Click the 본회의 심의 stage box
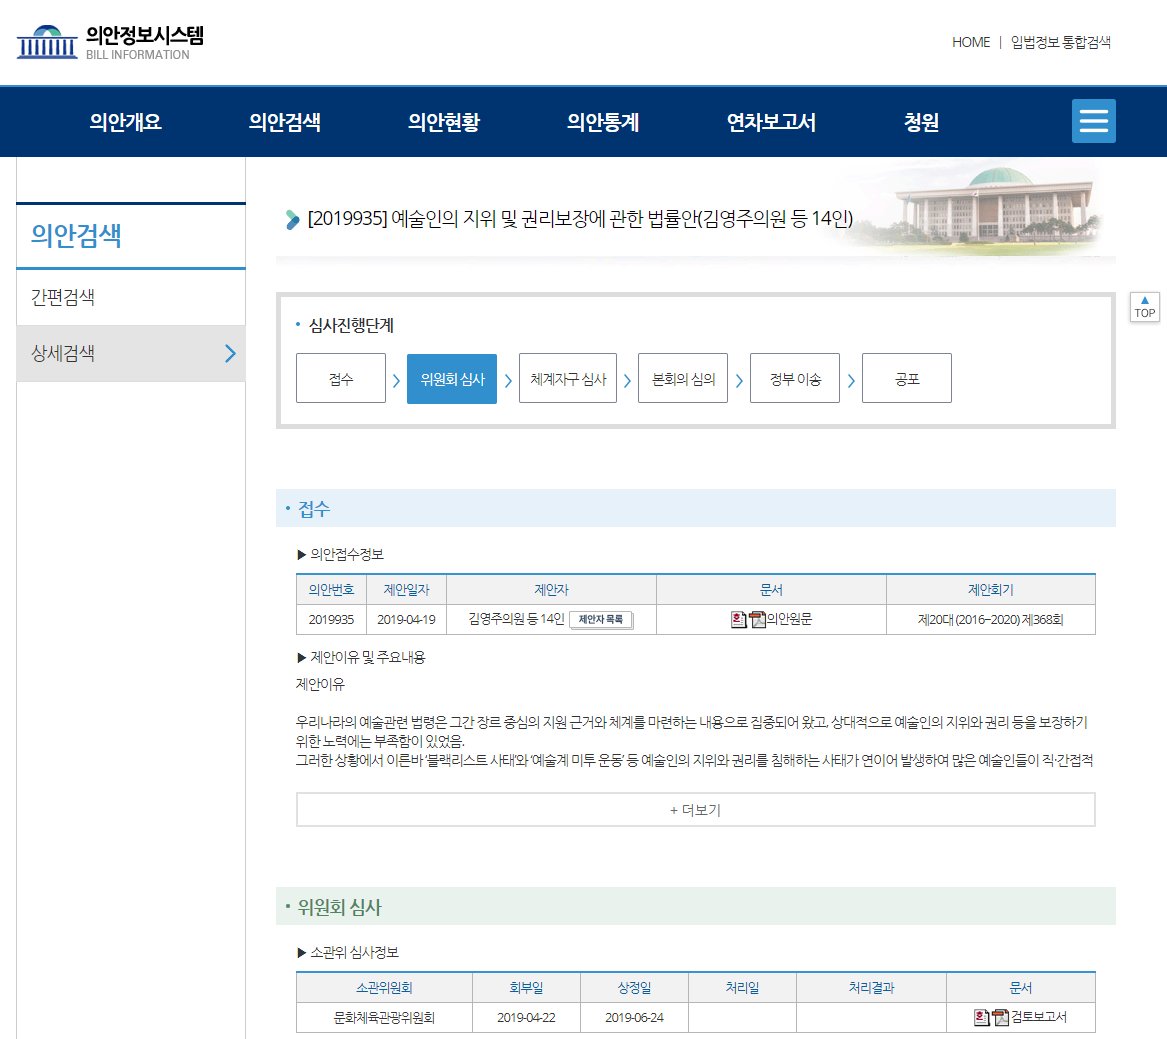1167x1039 pixels. click(x=683, y=378)
